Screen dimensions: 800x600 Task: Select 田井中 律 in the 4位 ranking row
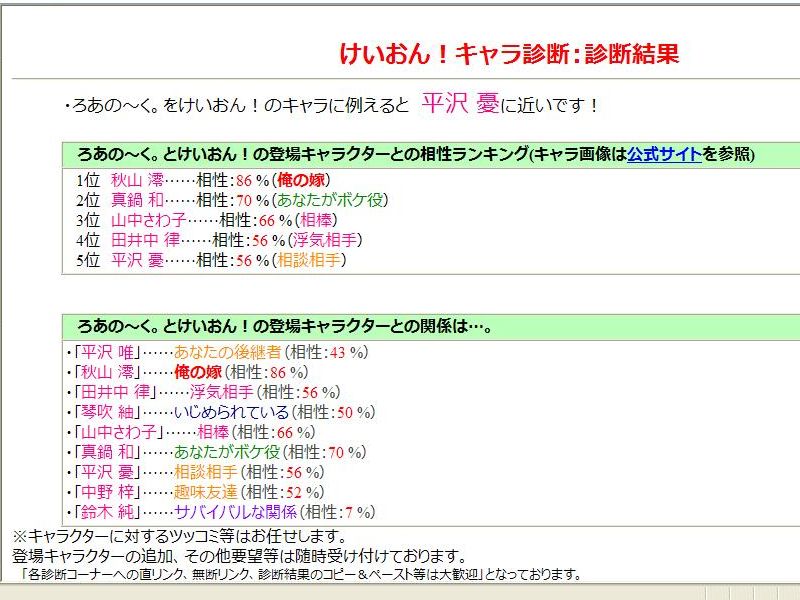click(145, 240)
